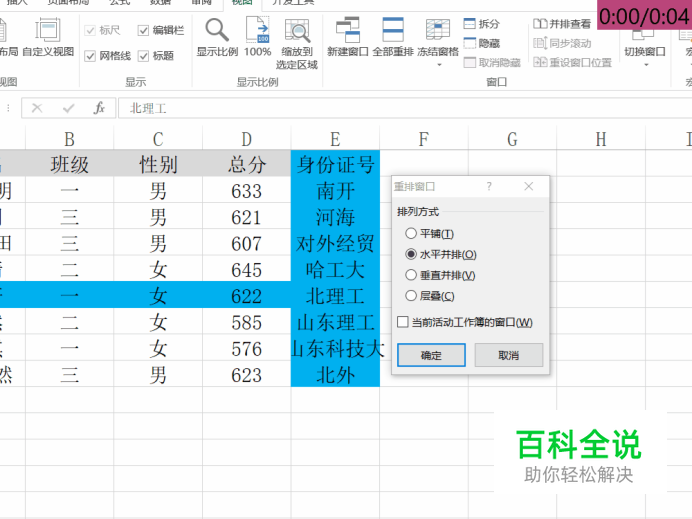Expand the 冻结窗格 dropdown arrow
This screenshot has height=519, width=692.
tap(439, 65)
